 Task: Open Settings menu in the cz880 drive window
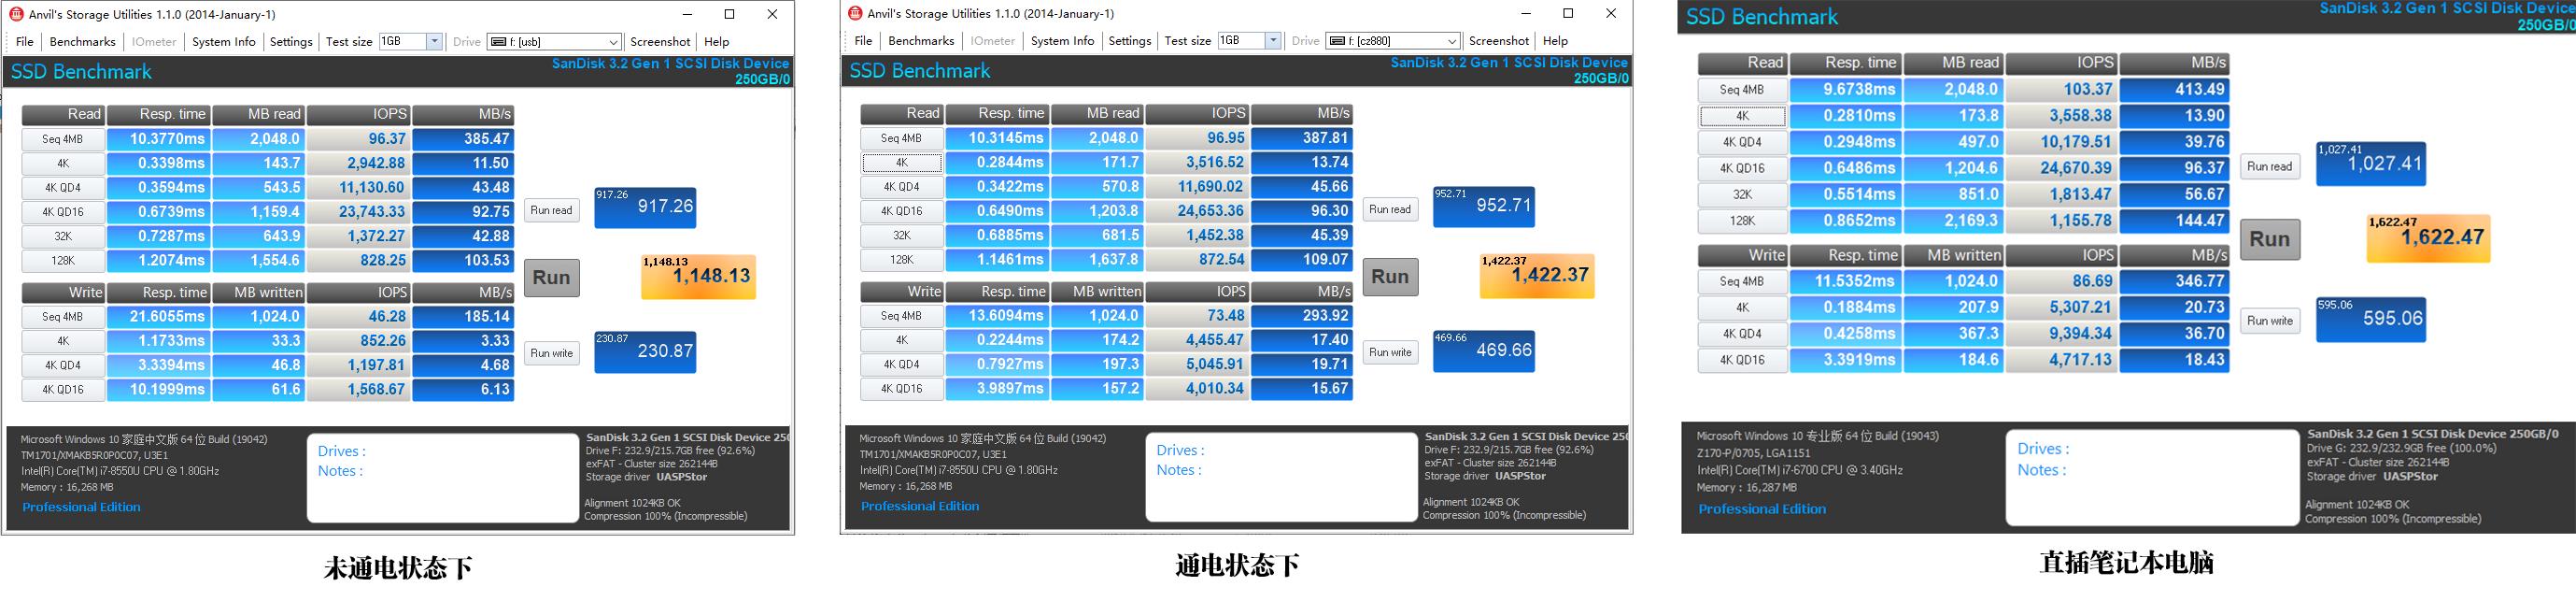tap(1130, 41)
